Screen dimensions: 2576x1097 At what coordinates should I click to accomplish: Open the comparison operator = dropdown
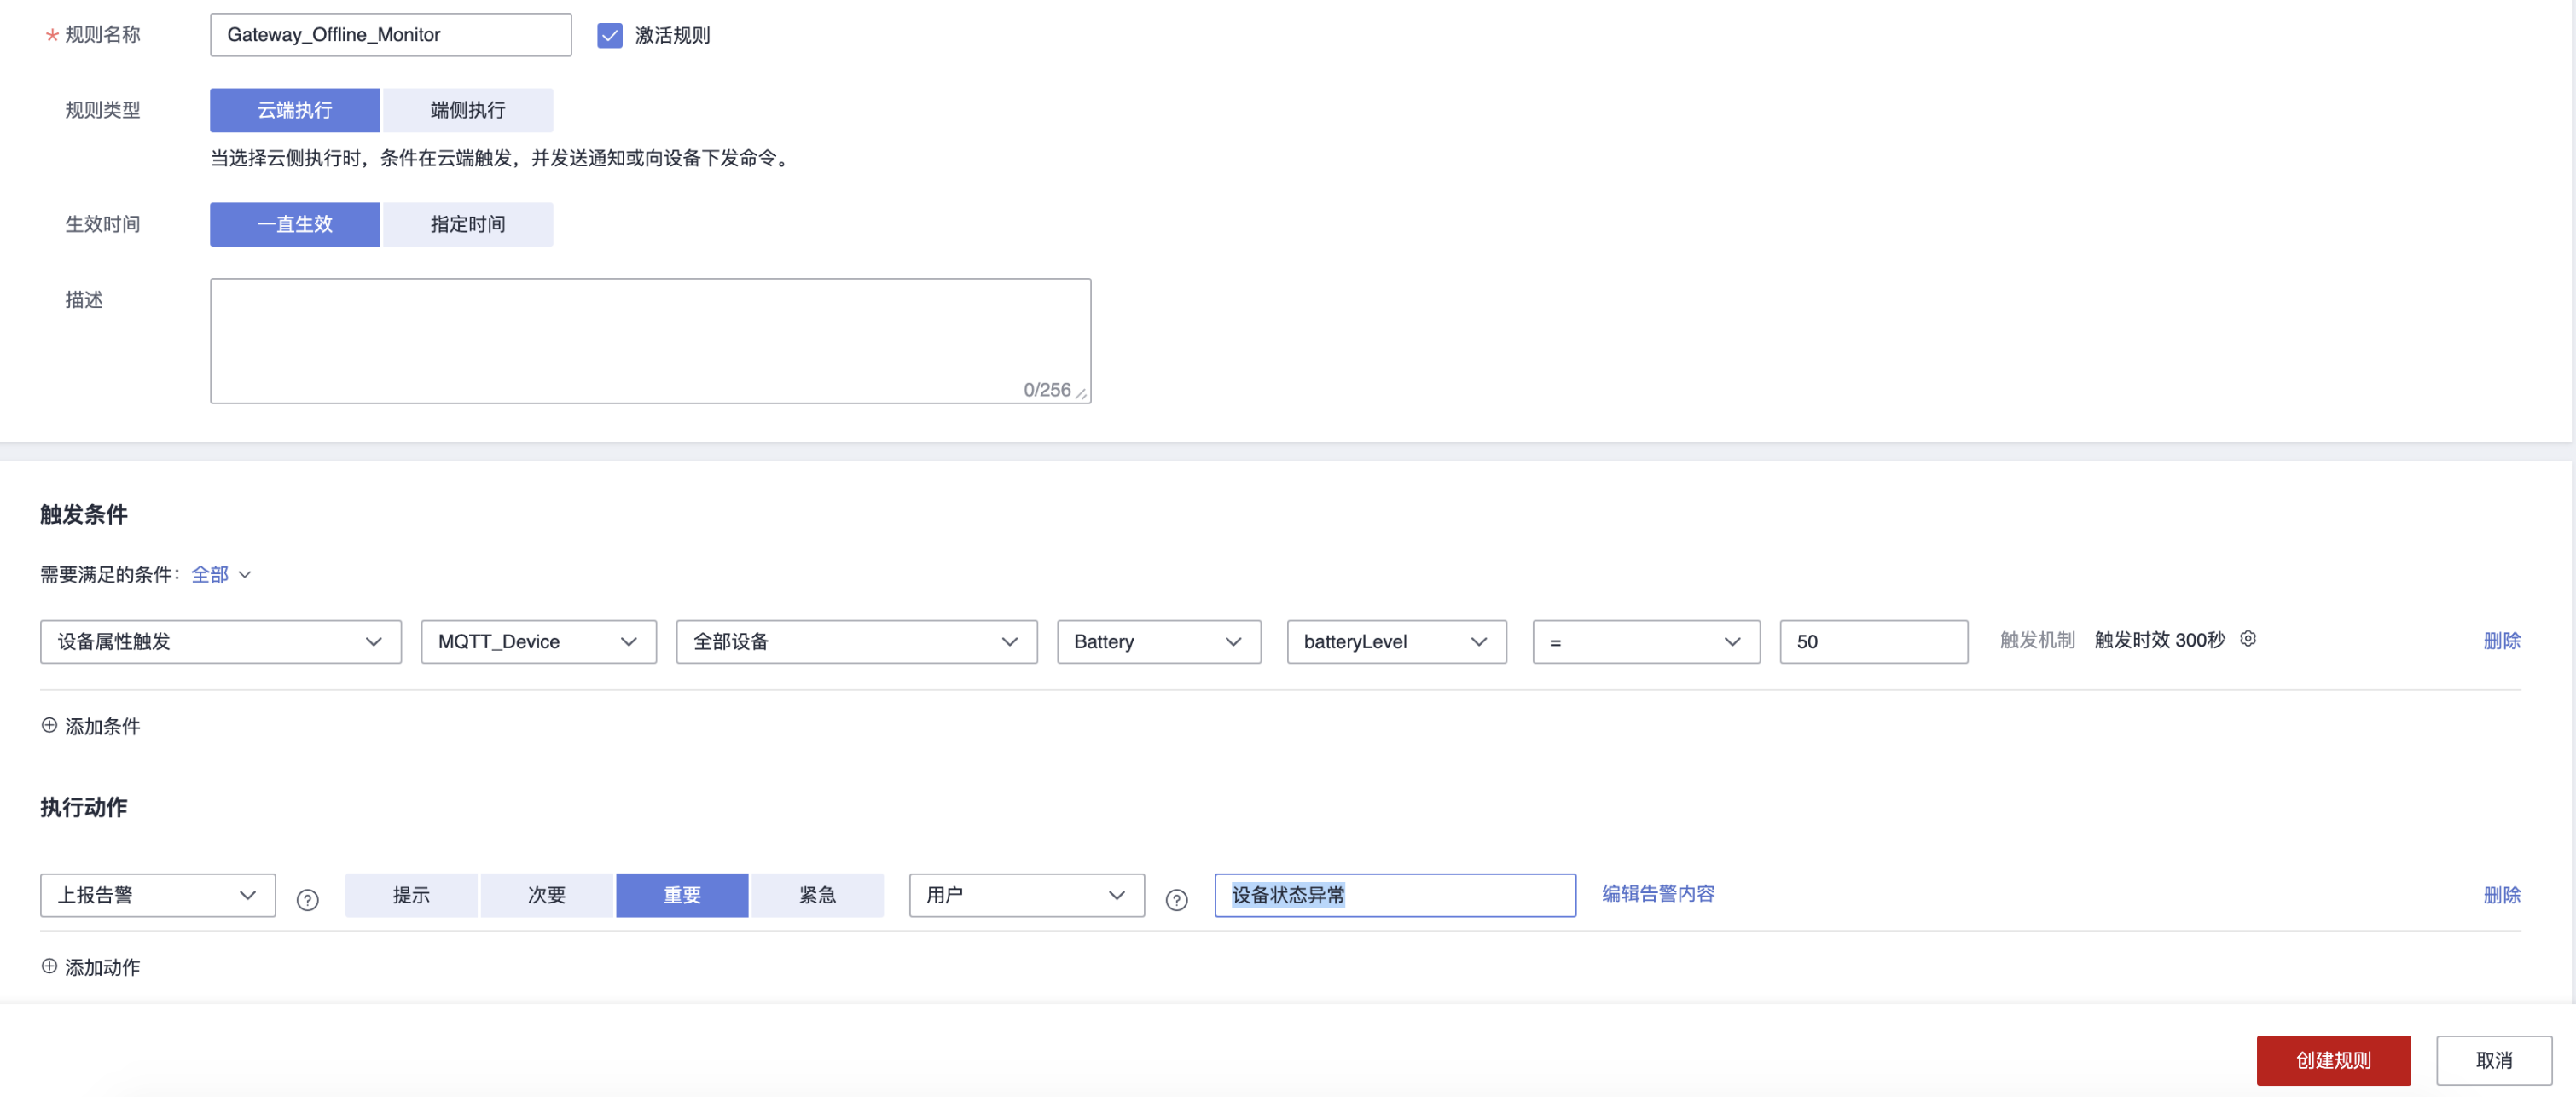click(1645, 642)
